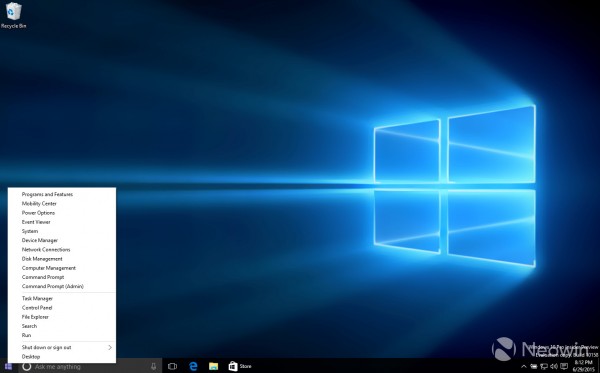This screenshot has width=600, height=373.
Task: Open Control Panel from the menu
Action: click(x=62, y=308)
